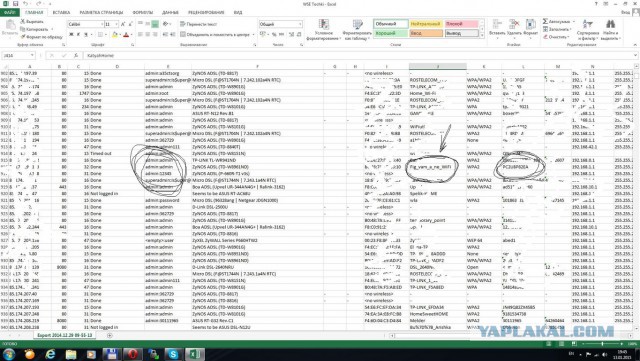Image resolution: width=640 pixels, height=361 pixels.
Task: Click Format Painter (Формат по образцу)
Action: [x=41, y=37]
